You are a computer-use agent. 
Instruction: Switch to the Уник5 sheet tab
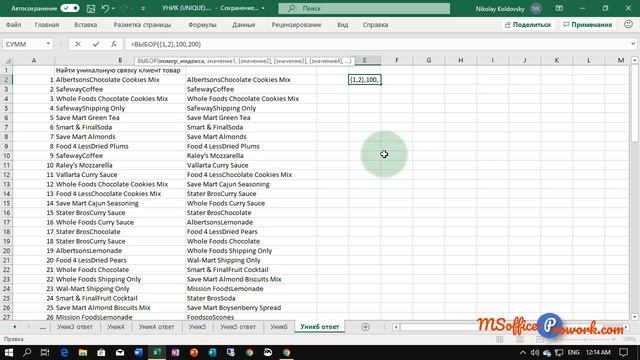point(197,327)
